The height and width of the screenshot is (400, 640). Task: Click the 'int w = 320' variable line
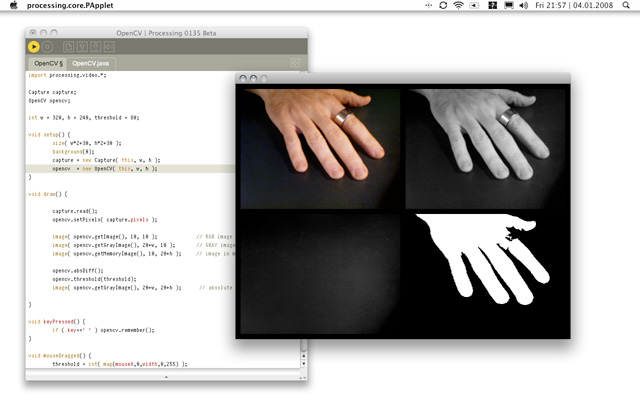[84, 118]
